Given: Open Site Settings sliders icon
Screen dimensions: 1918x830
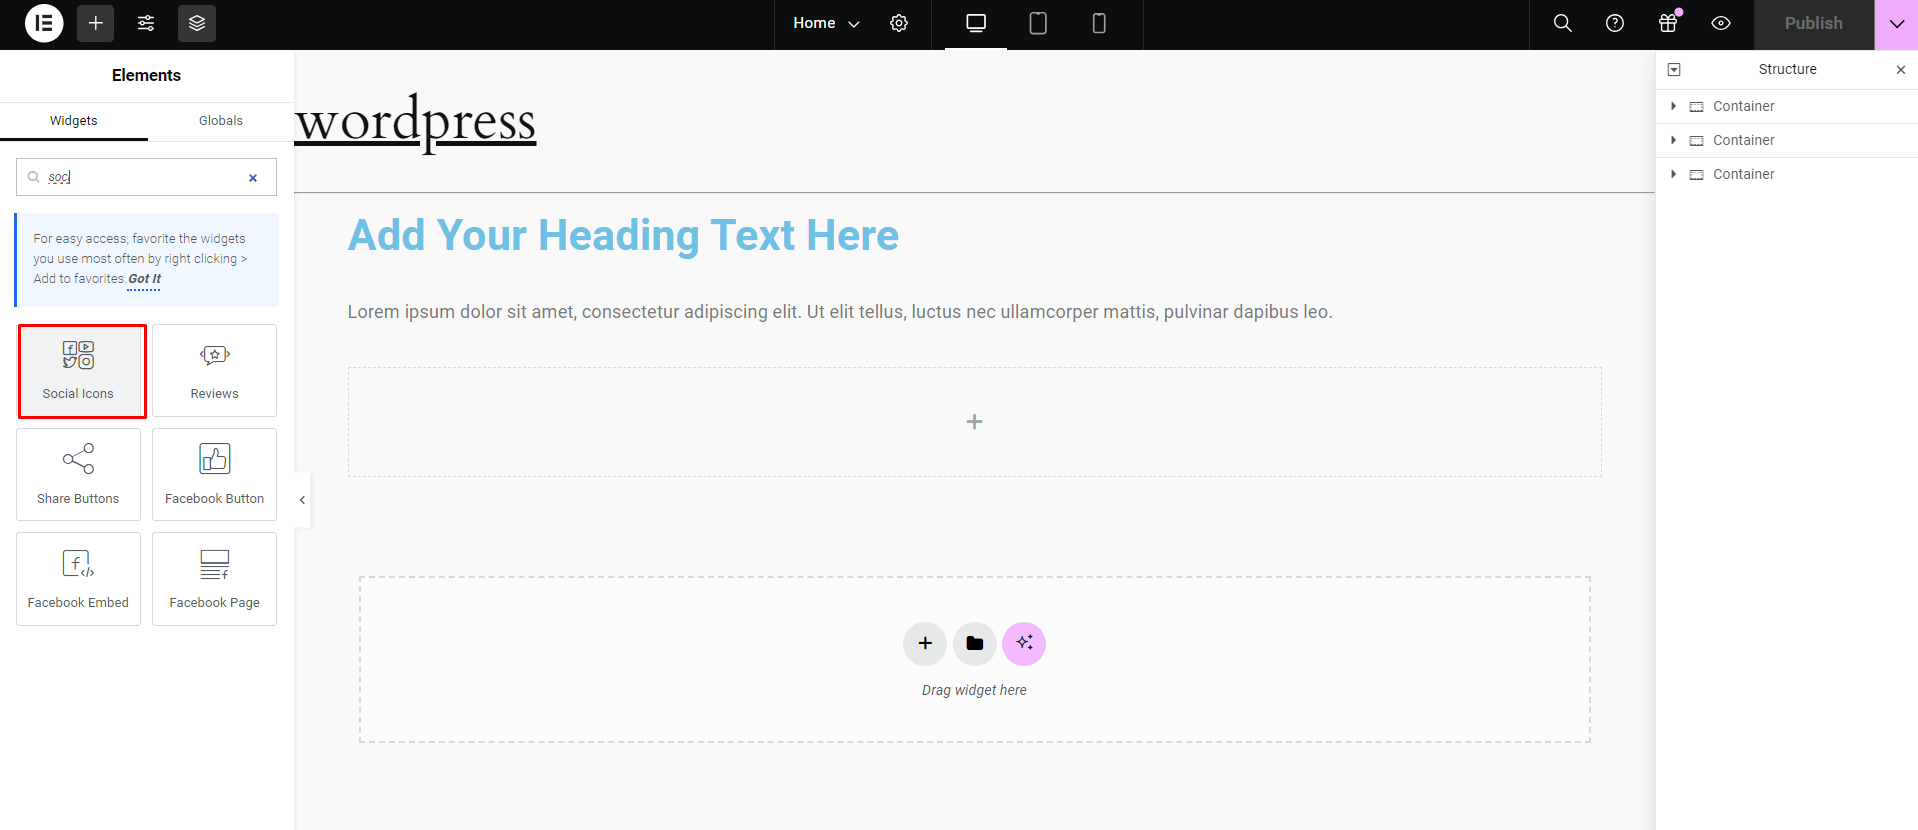Looking at the screenshot, I should pyautogui.click(x=146, y=23).
